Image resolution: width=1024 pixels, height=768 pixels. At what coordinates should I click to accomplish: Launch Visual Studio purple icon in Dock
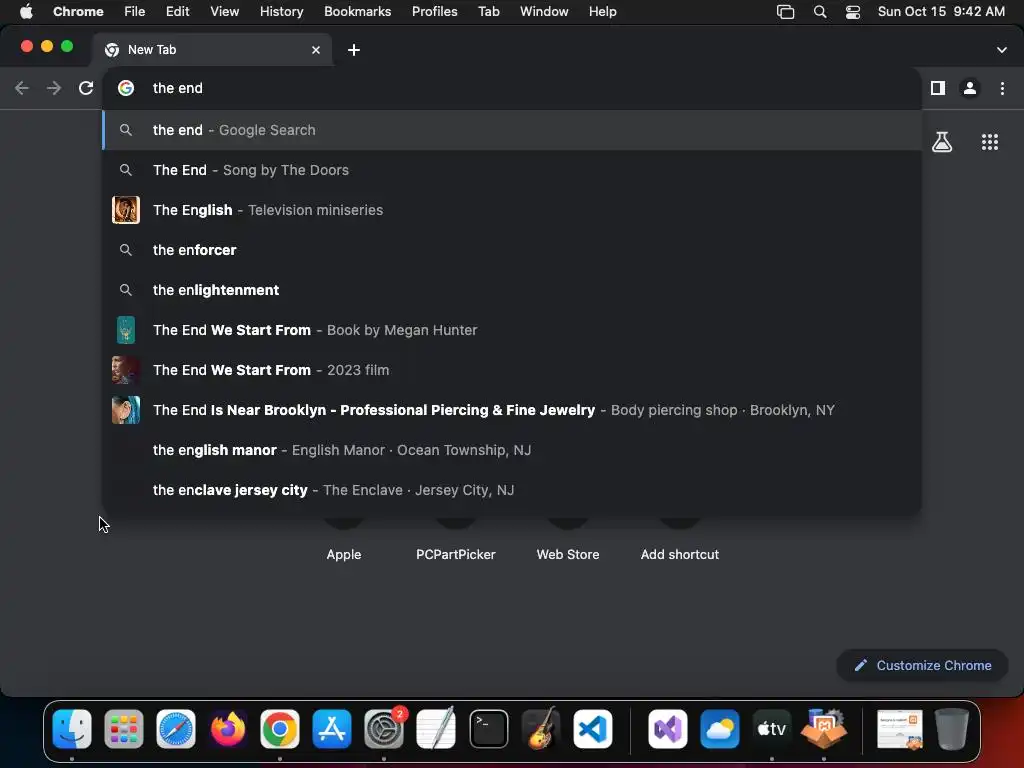point(667,729)
